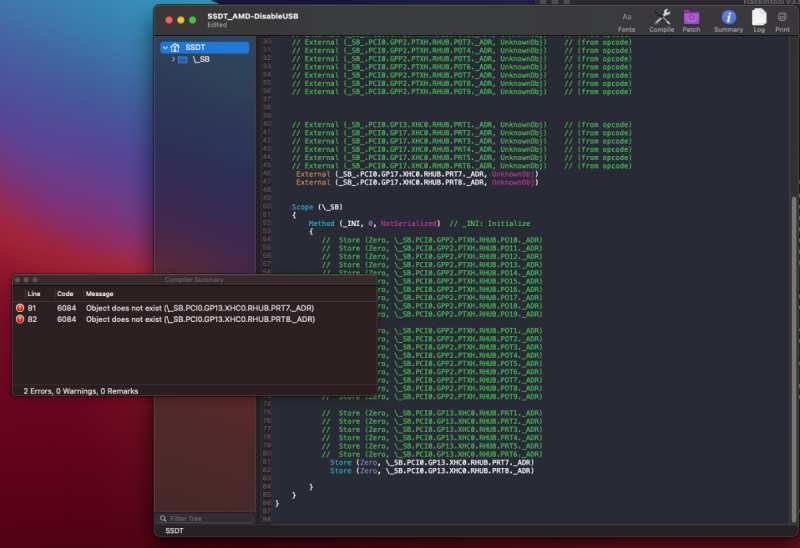Image resolution: width=800 pixels, height=548 pixels.
Task: Close the Compiler Summary window
Action: (x=19, y=280)
